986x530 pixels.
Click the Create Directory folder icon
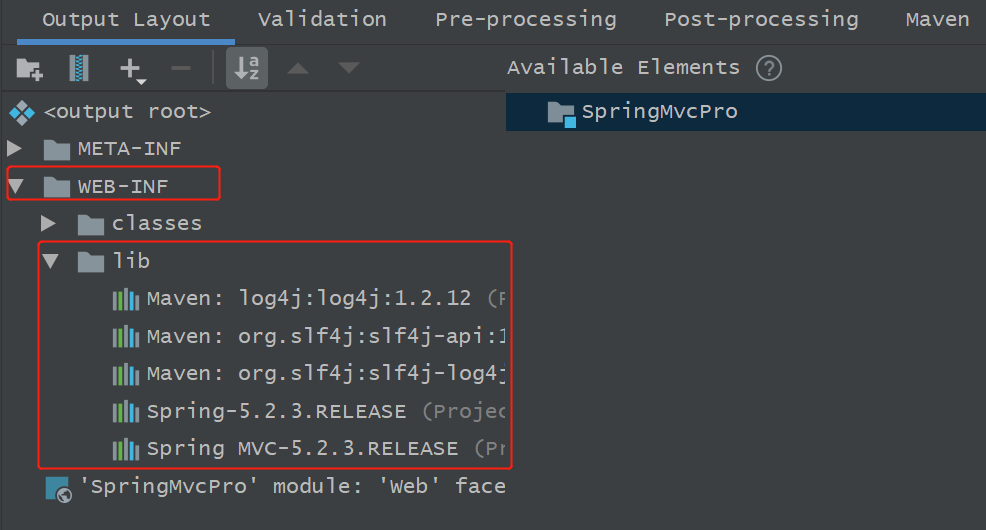pos(29,69)
